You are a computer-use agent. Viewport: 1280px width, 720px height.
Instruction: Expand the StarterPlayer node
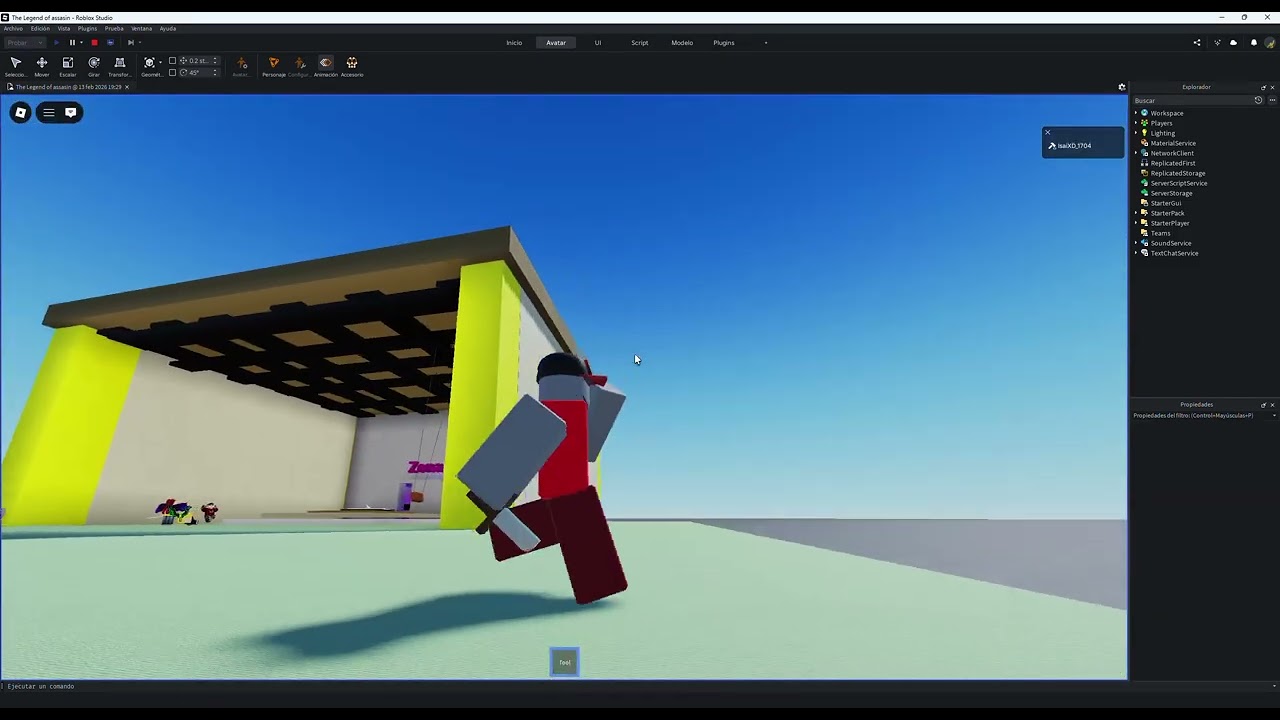click(1136, 223)
